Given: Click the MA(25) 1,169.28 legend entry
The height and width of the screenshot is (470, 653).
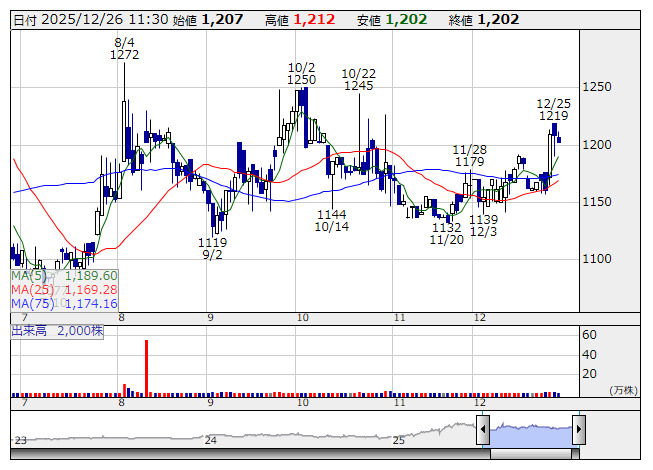Looking at the screenshot, I should click(x=64, y=290).
